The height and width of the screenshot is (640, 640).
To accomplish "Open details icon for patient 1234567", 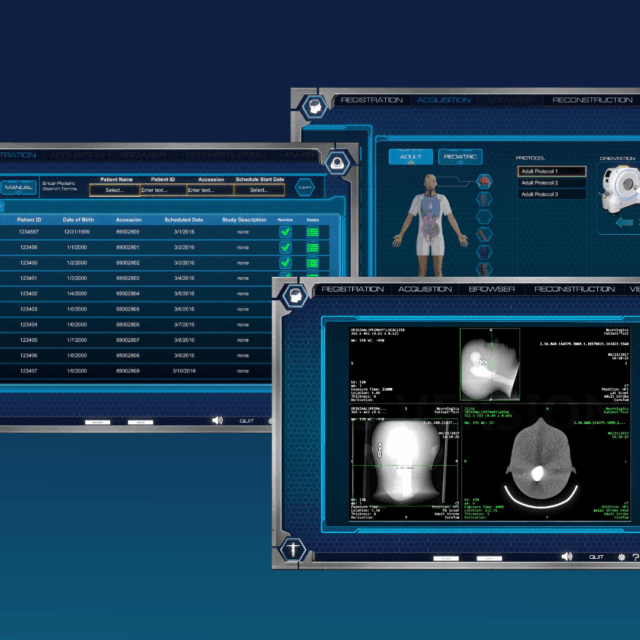I will tap(312, 232).
